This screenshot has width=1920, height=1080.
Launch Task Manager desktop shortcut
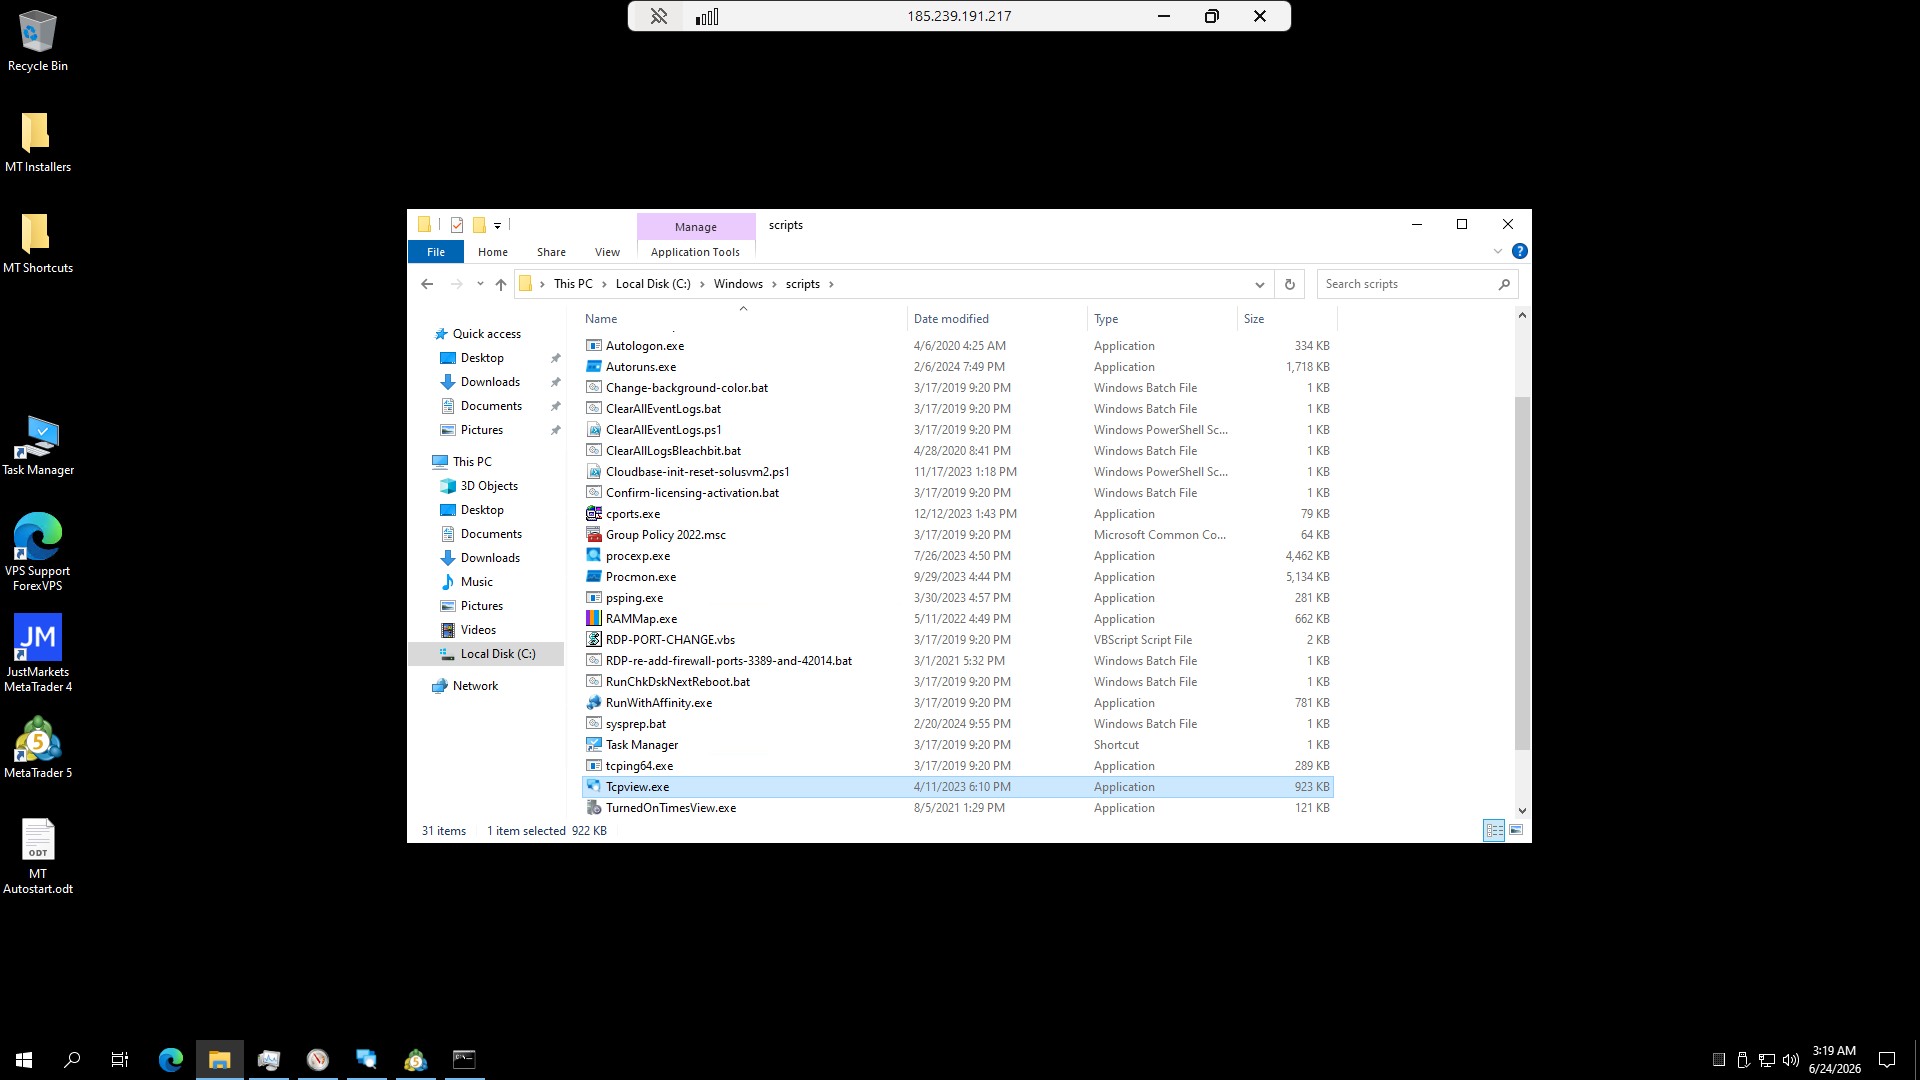pyautogui.click(x=38, y=445)
